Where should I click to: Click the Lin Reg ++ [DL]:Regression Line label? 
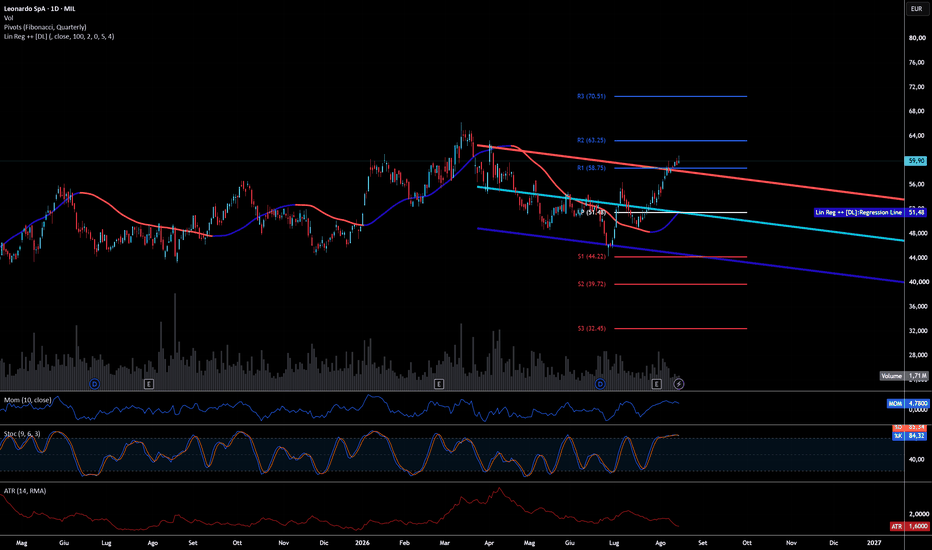click(x=858, y=212)
